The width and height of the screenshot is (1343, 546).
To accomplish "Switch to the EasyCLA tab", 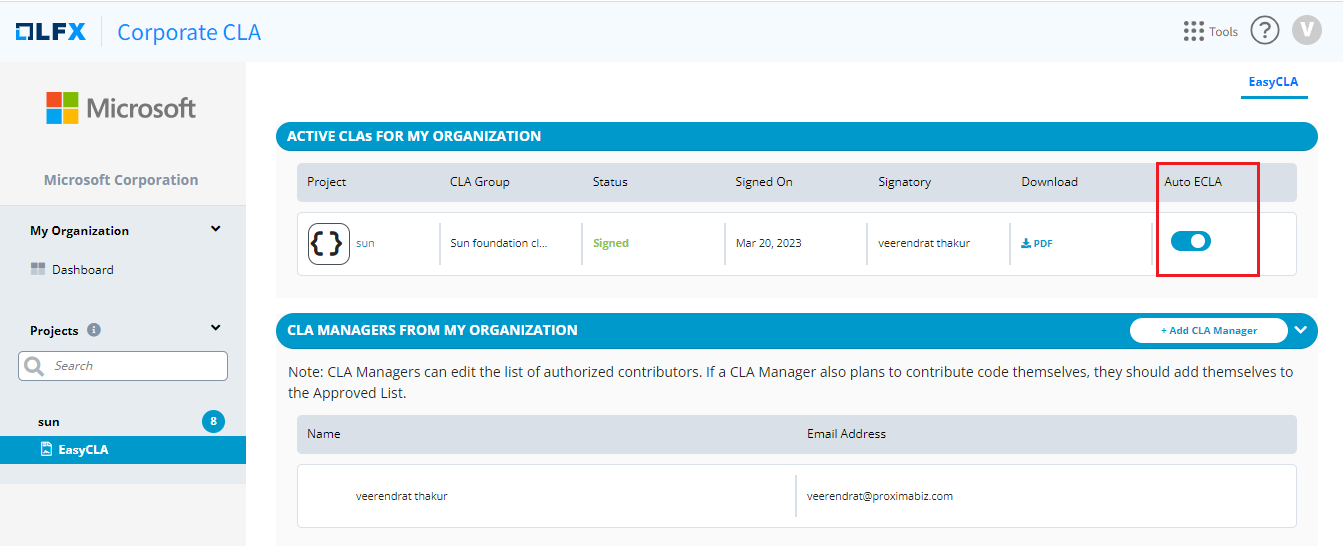I will point(1272,82).
